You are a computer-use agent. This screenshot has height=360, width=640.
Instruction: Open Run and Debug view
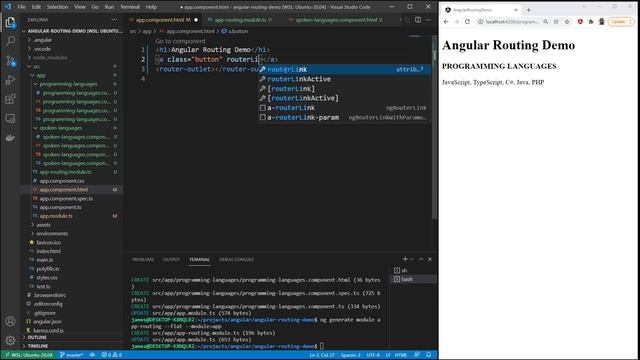coord(10,80)
